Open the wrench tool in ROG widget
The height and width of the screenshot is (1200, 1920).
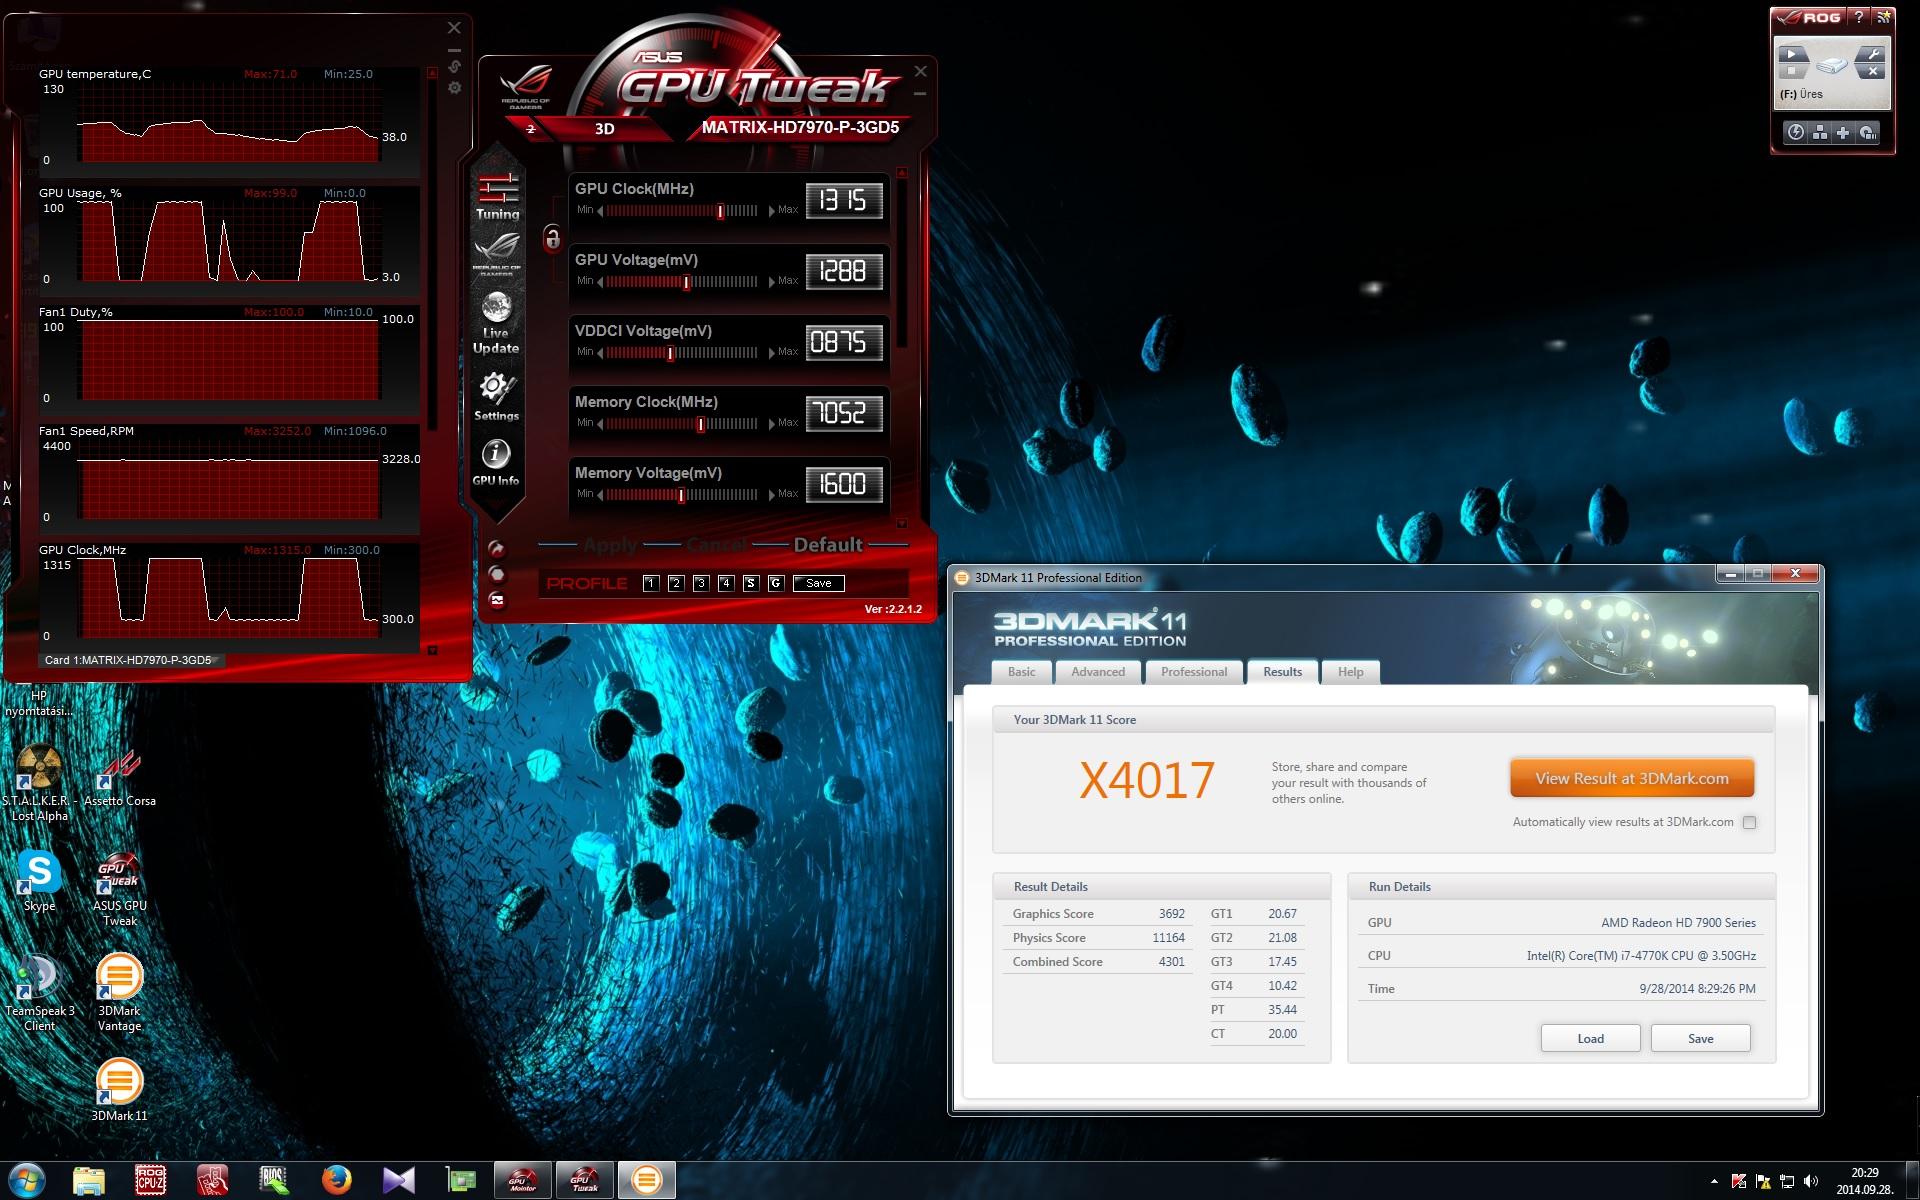tap(1873, 55)
